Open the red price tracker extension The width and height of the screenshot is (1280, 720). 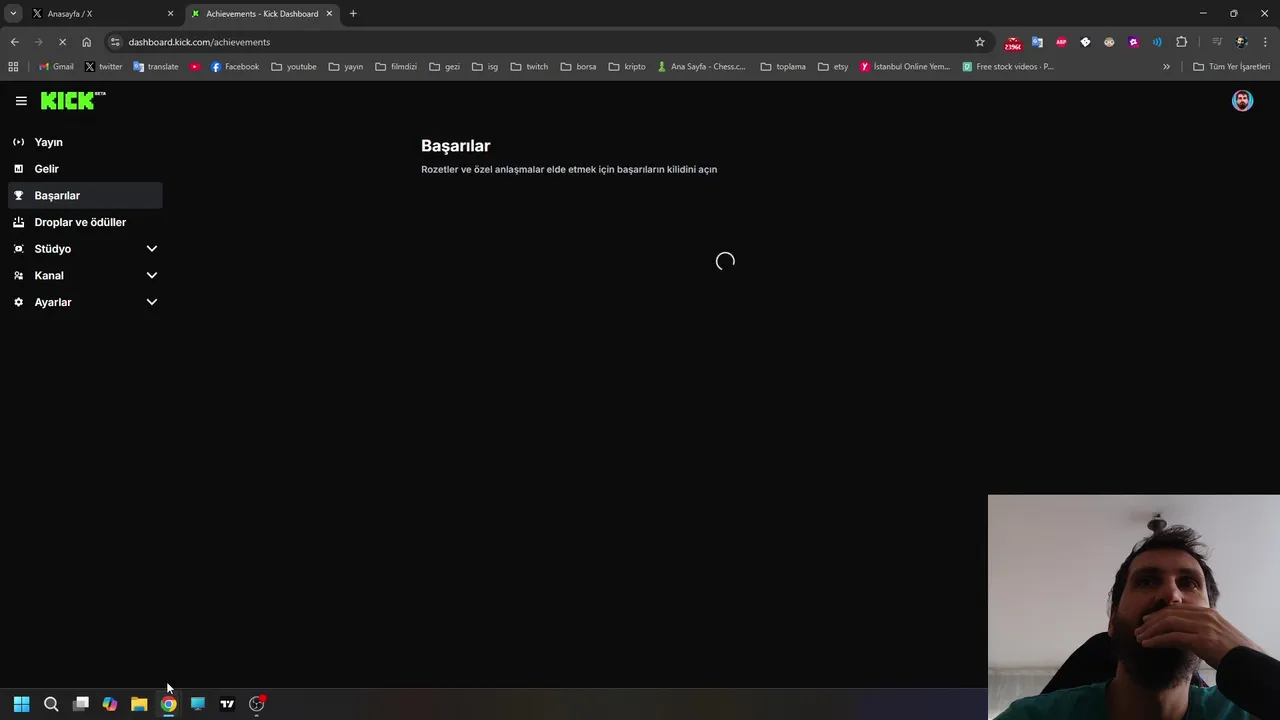(x=1013, y=43)
